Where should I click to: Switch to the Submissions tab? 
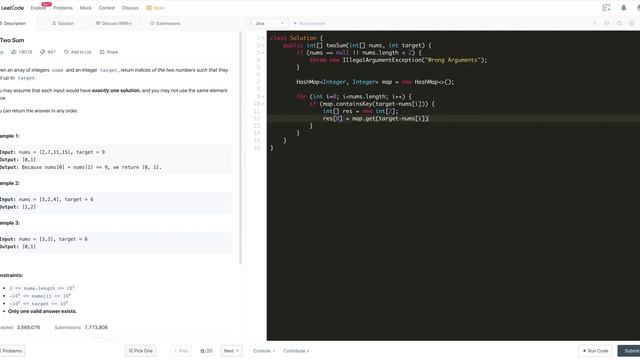point(165,23)
